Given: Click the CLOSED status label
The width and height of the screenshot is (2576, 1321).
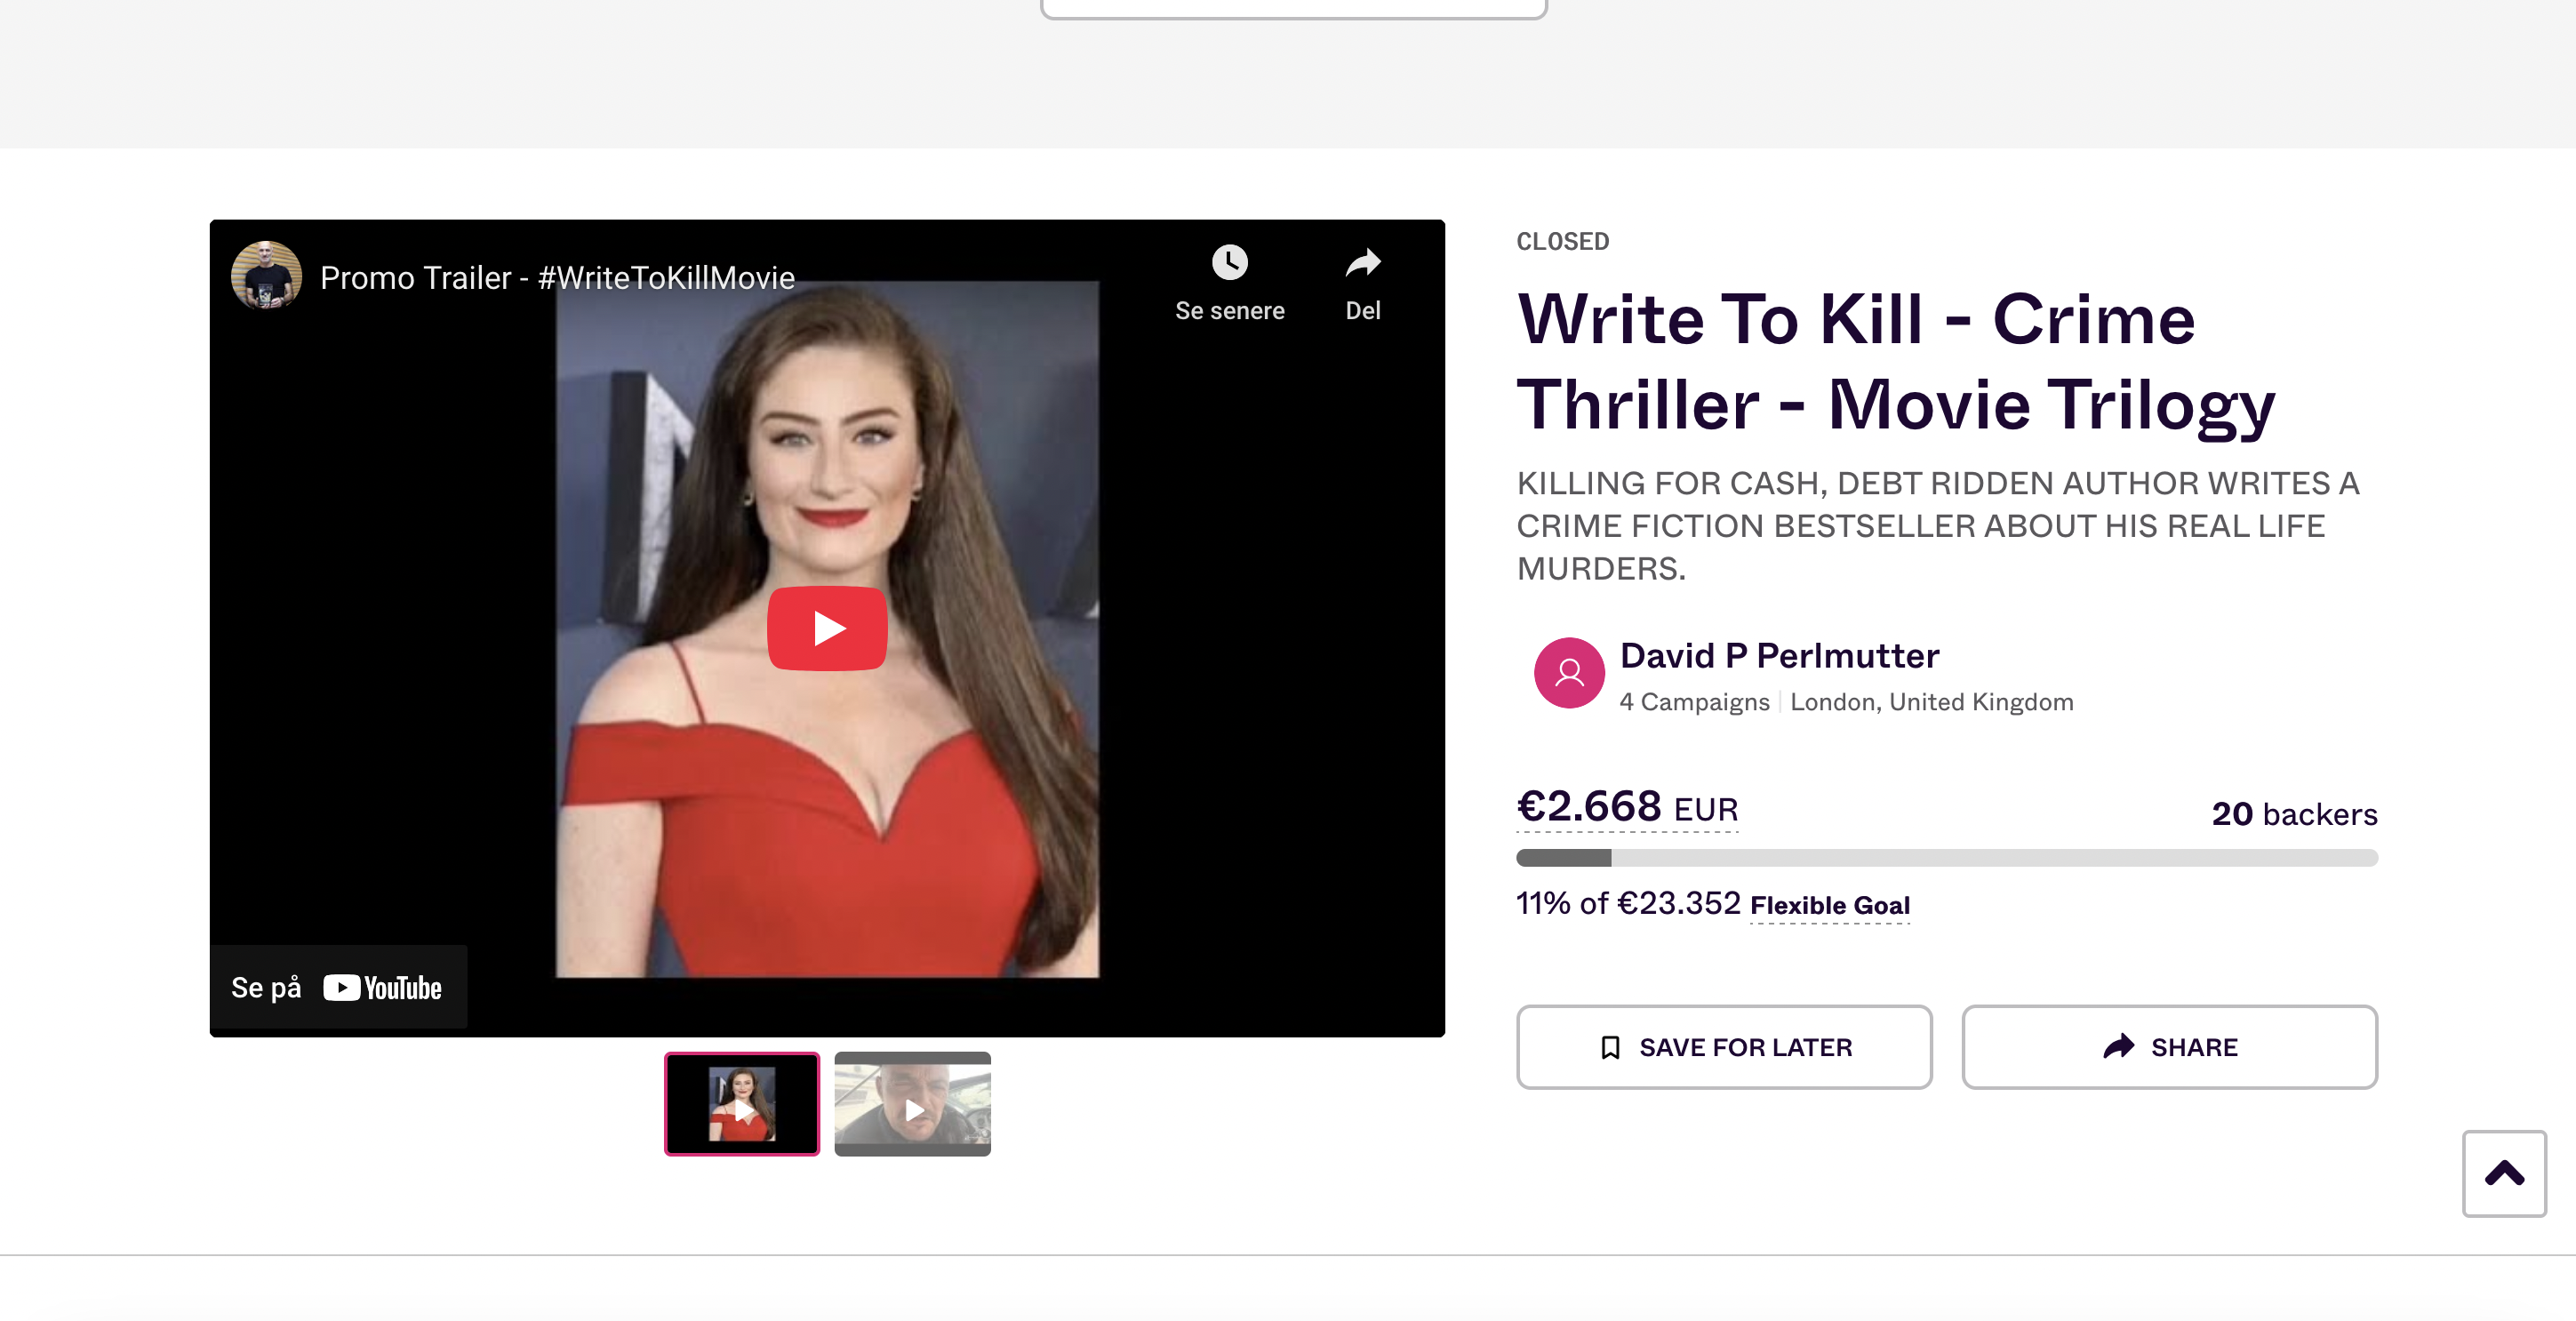Looking at the screenshot, I should 1562,242.
